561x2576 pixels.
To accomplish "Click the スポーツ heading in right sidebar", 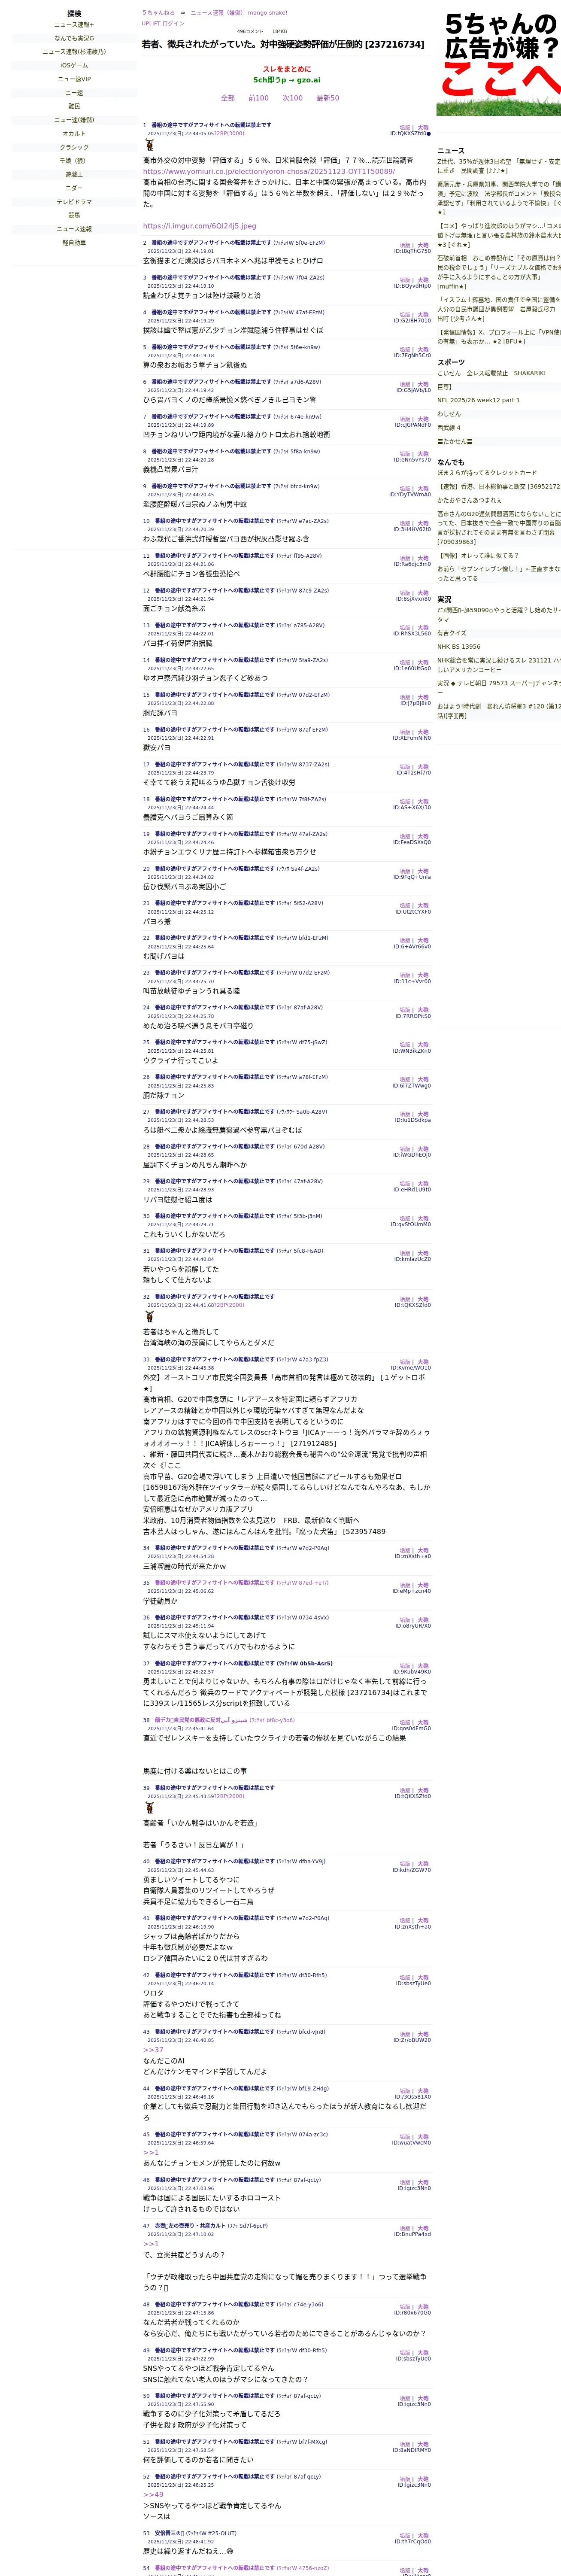I will pyautogui.click(x=451, y=363).
